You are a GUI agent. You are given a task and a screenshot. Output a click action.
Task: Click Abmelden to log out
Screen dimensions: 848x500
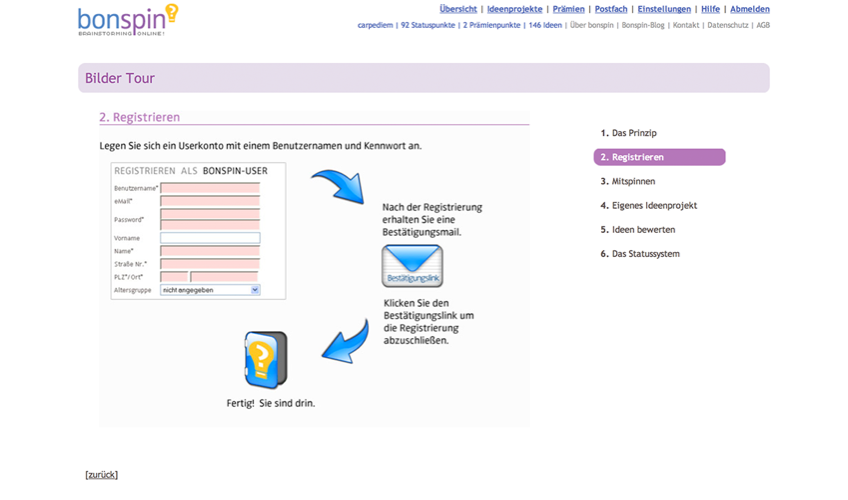coord(750,9)
